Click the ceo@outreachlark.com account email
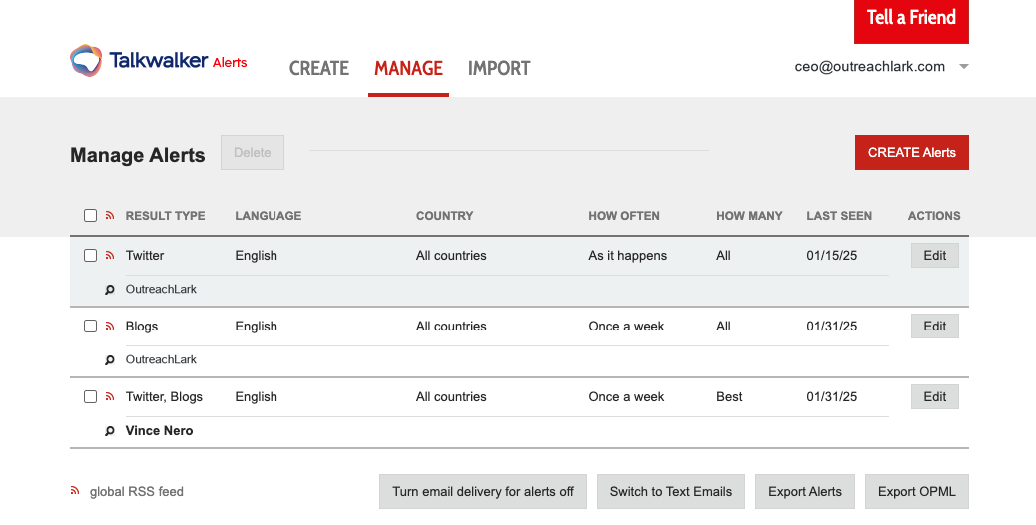The image size is (1036, 525). point(870,67)
